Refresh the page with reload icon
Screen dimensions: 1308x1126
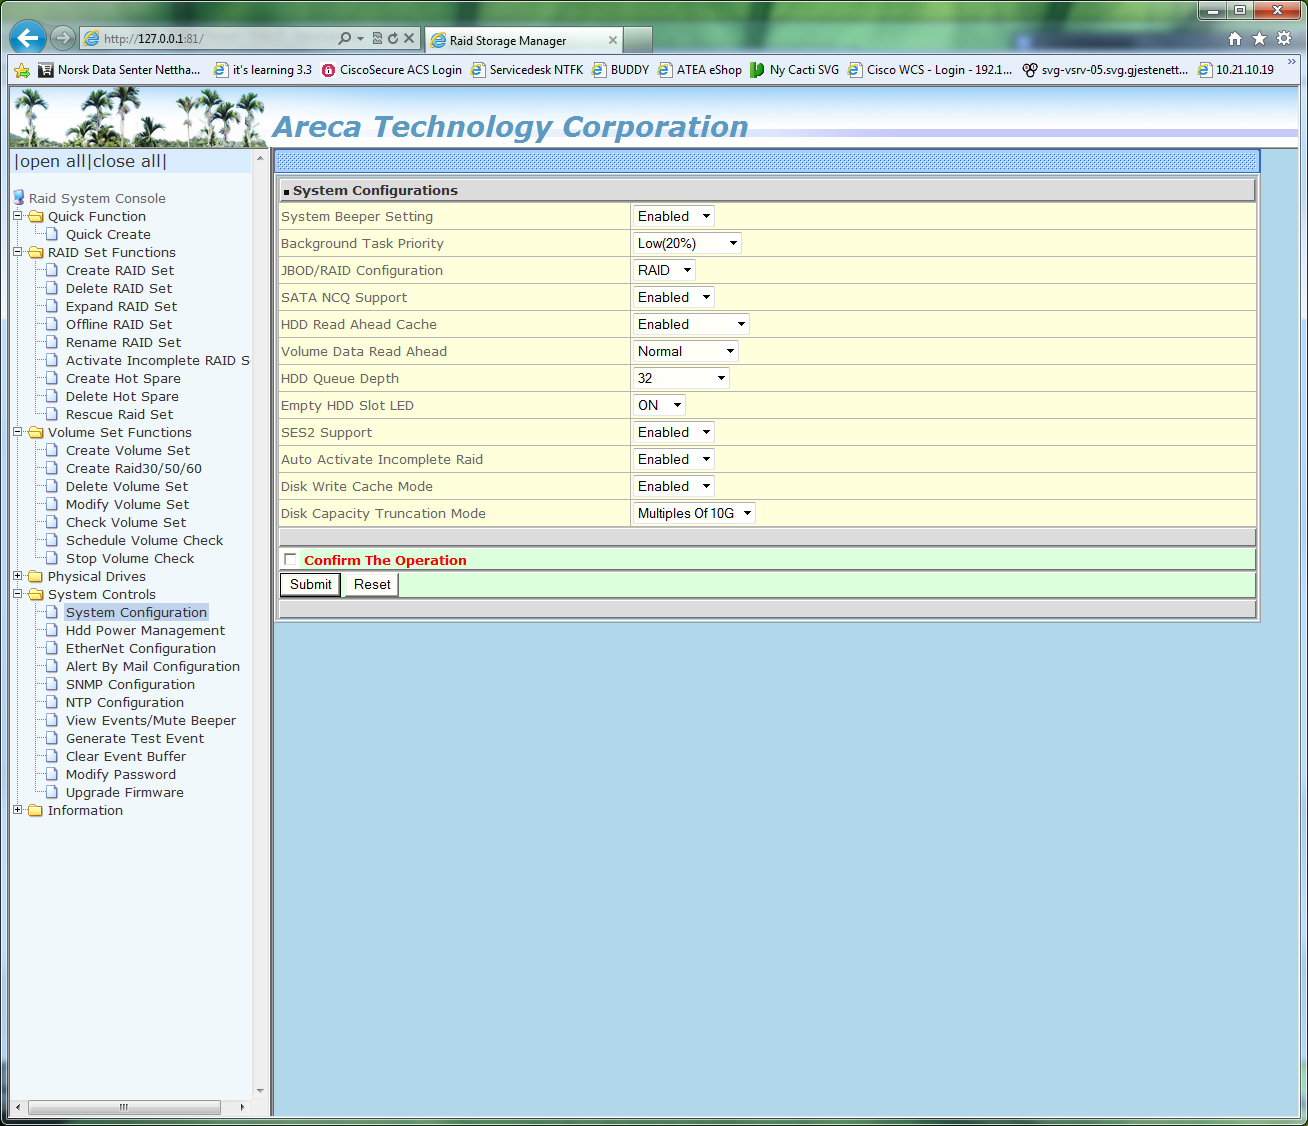coord(393,38)
